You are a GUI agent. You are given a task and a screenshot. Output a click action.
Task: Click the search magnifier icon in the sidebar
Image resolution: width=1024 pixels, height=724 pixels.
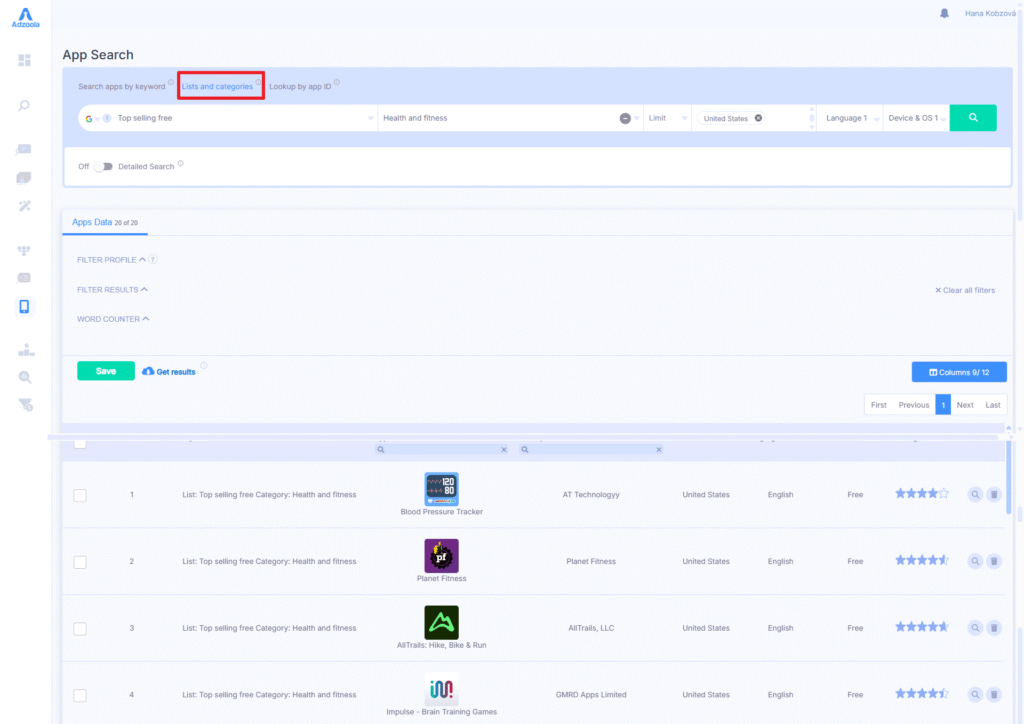[25, 105]
